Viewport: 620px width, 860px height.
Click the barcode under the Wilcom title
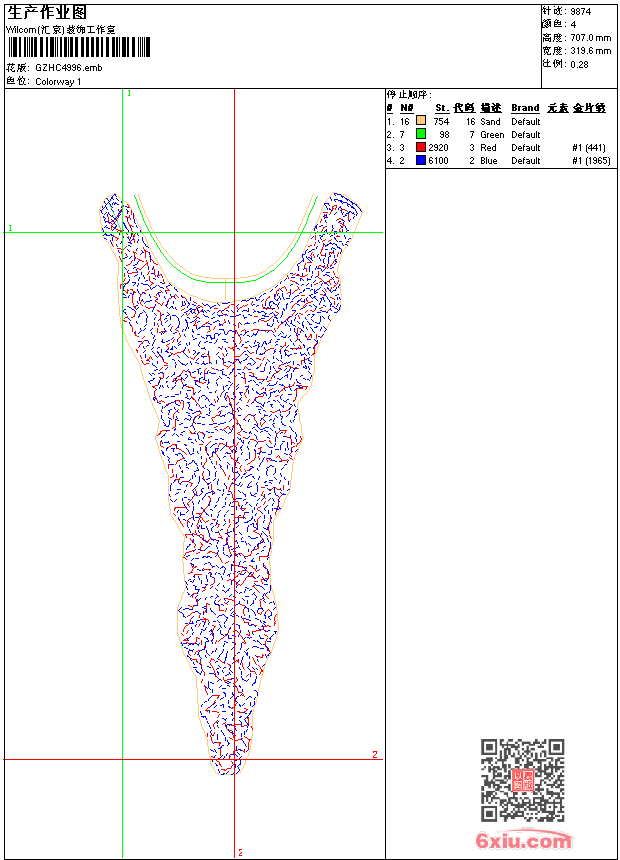(x=79, y=47)
